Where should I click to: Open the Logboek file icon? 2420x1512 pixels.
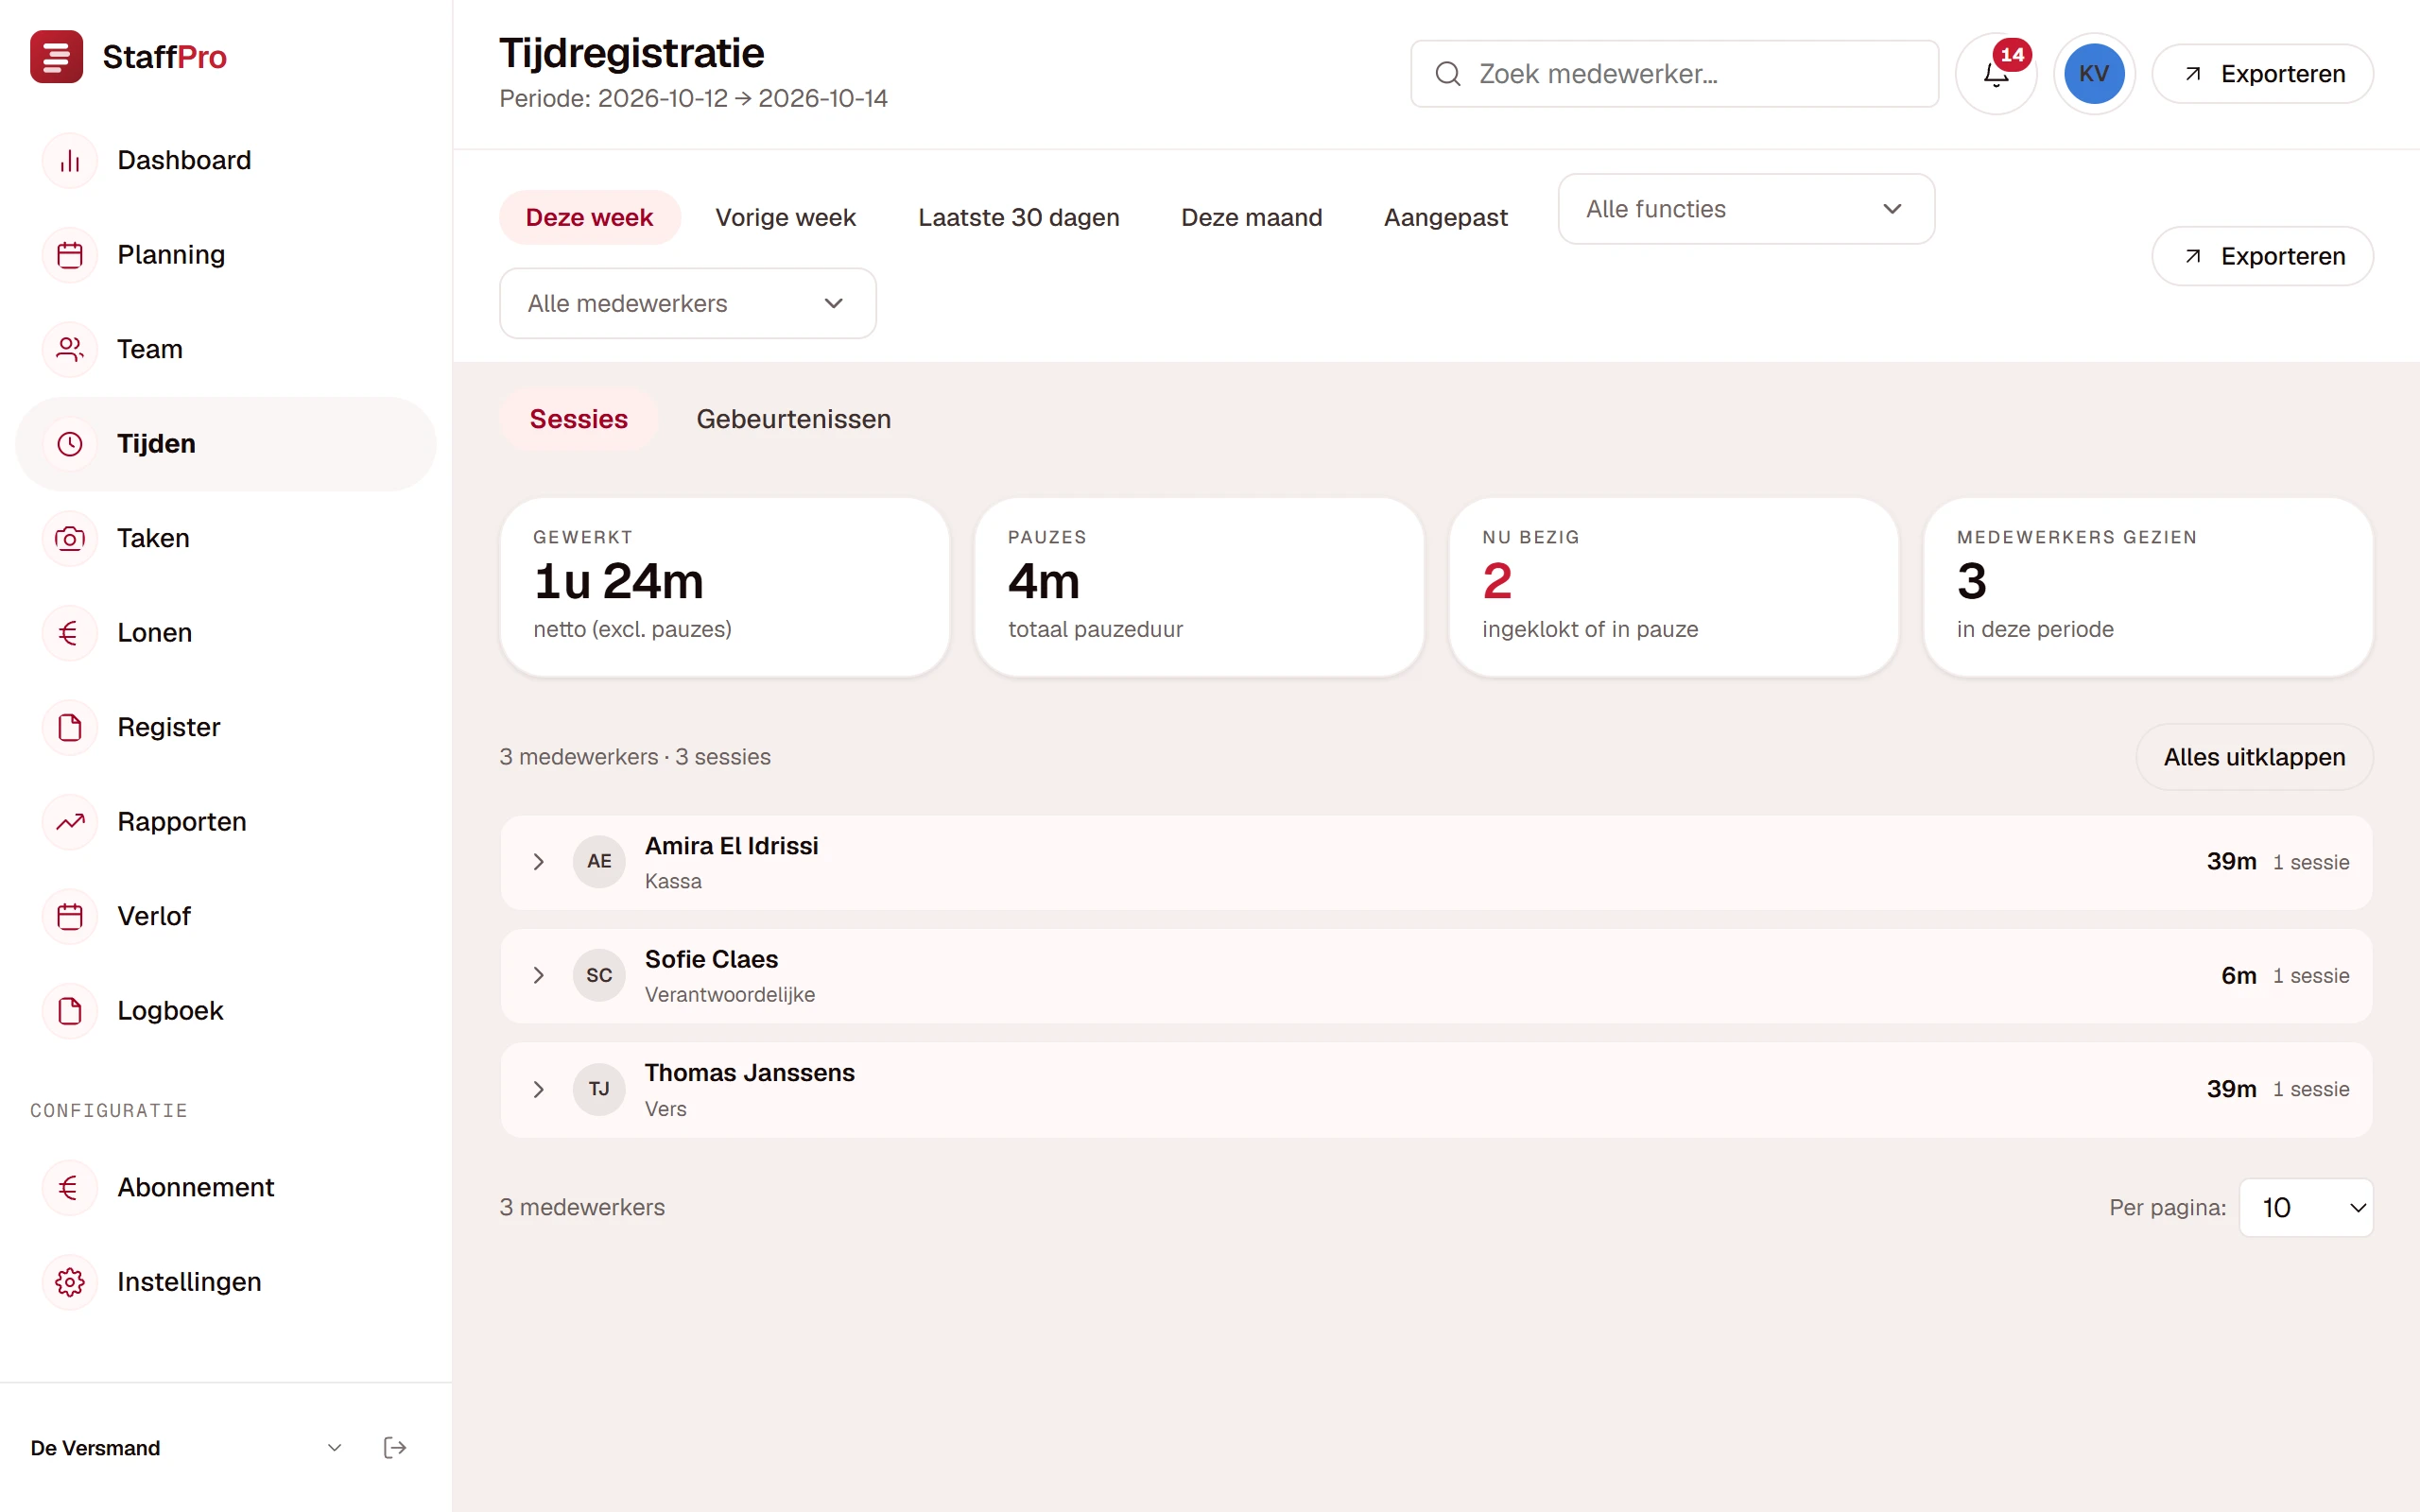point(70,1011)
